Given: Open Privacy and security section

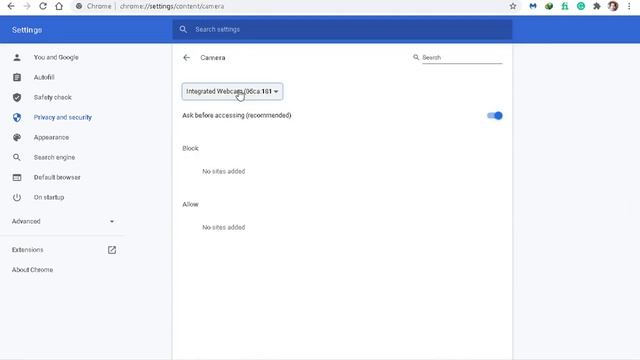Looking at the screenshot, I should tap(62, 118).
